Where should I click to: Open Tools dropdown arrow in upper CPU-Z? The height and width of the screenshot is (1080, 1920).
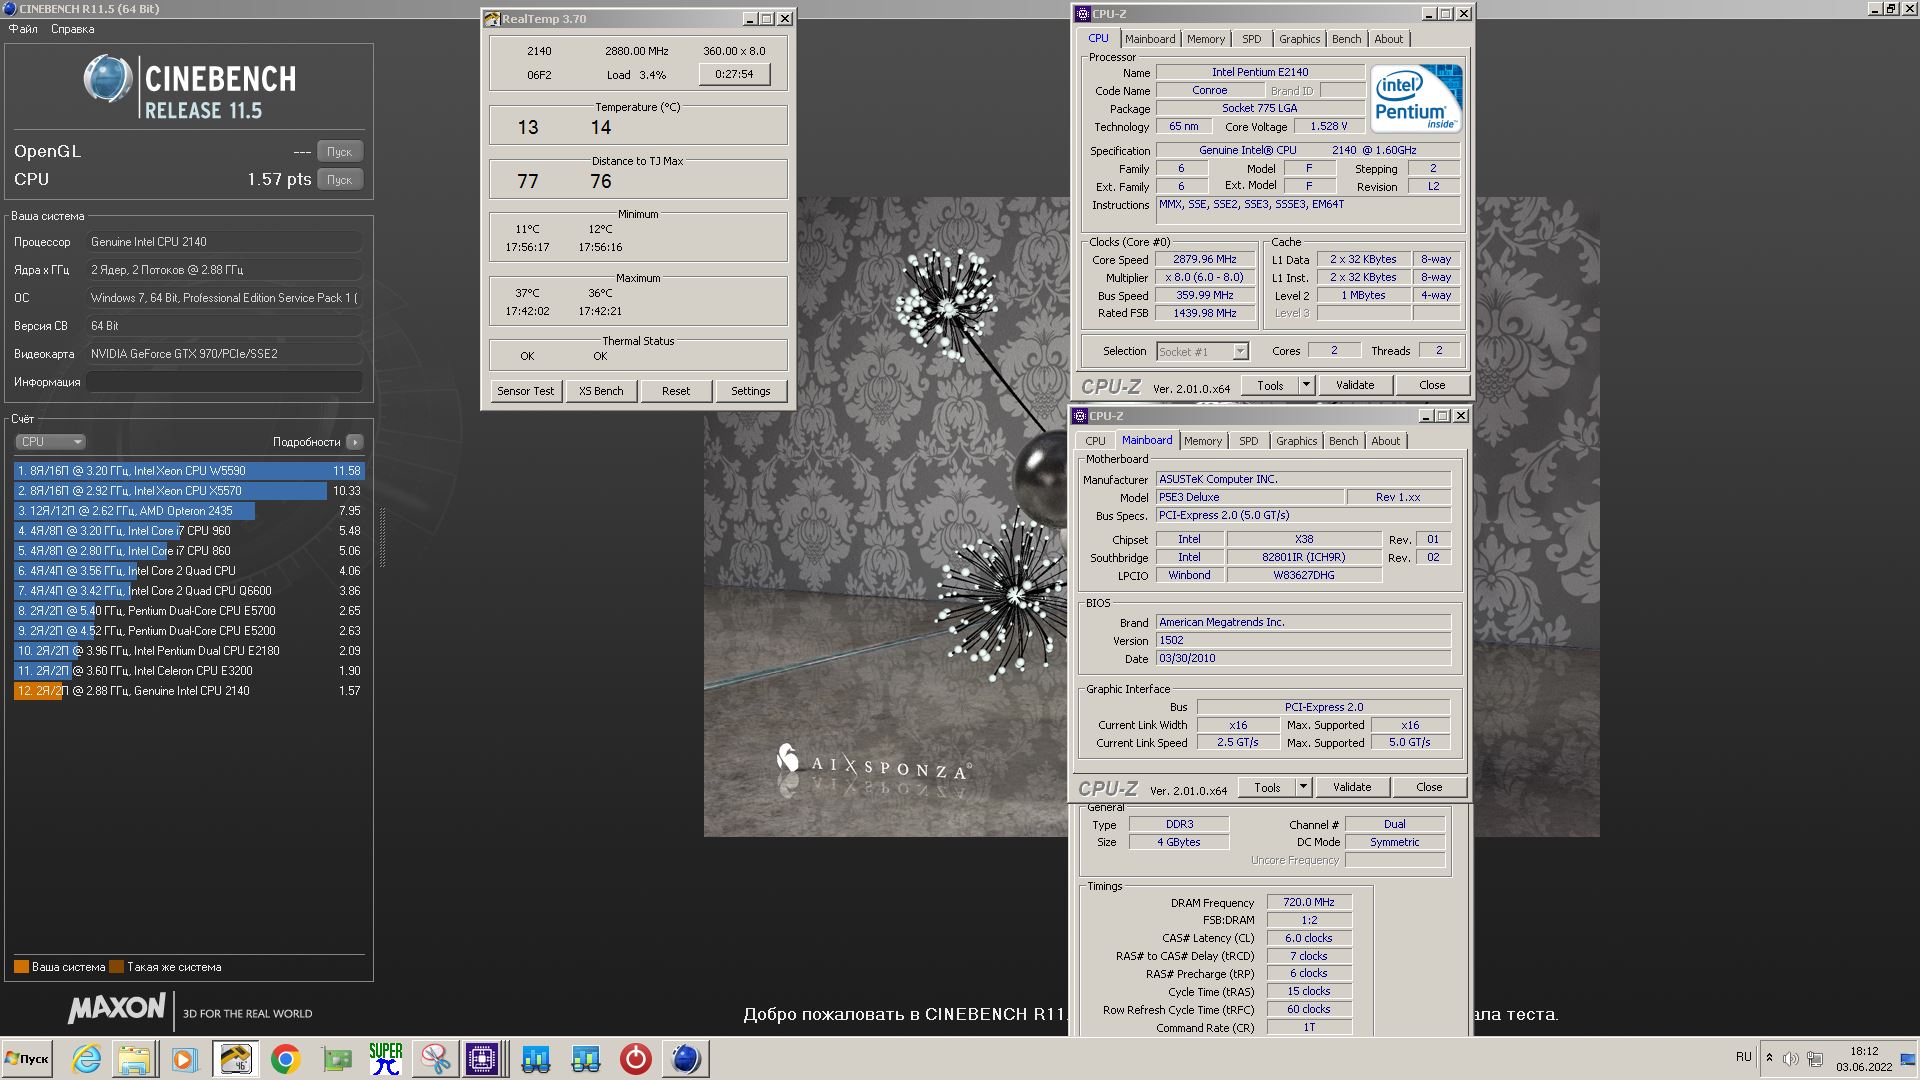pyautogui.click(x=1306, y=385)
